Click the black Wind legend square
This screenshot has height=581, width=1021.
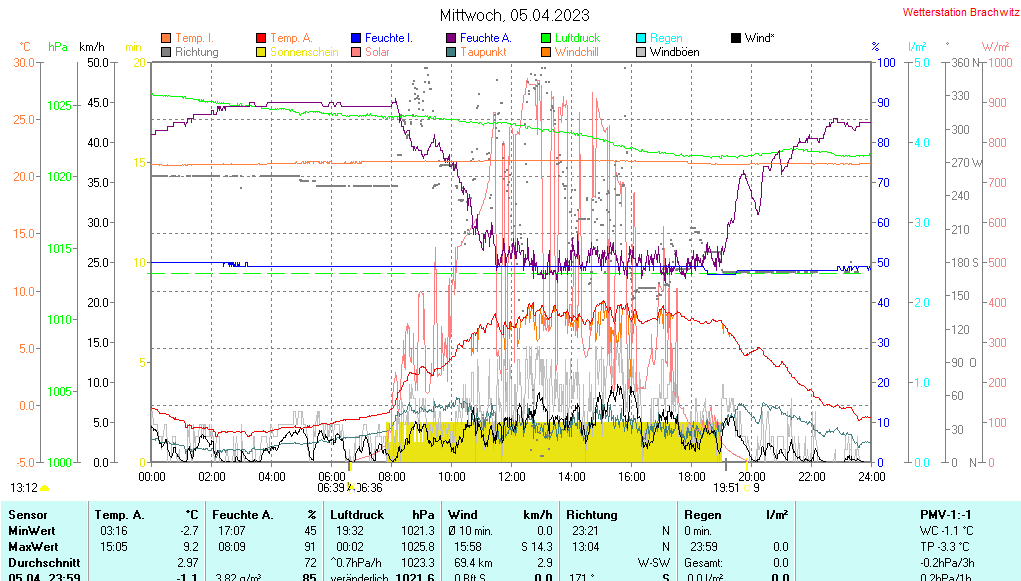coord(736,38)
